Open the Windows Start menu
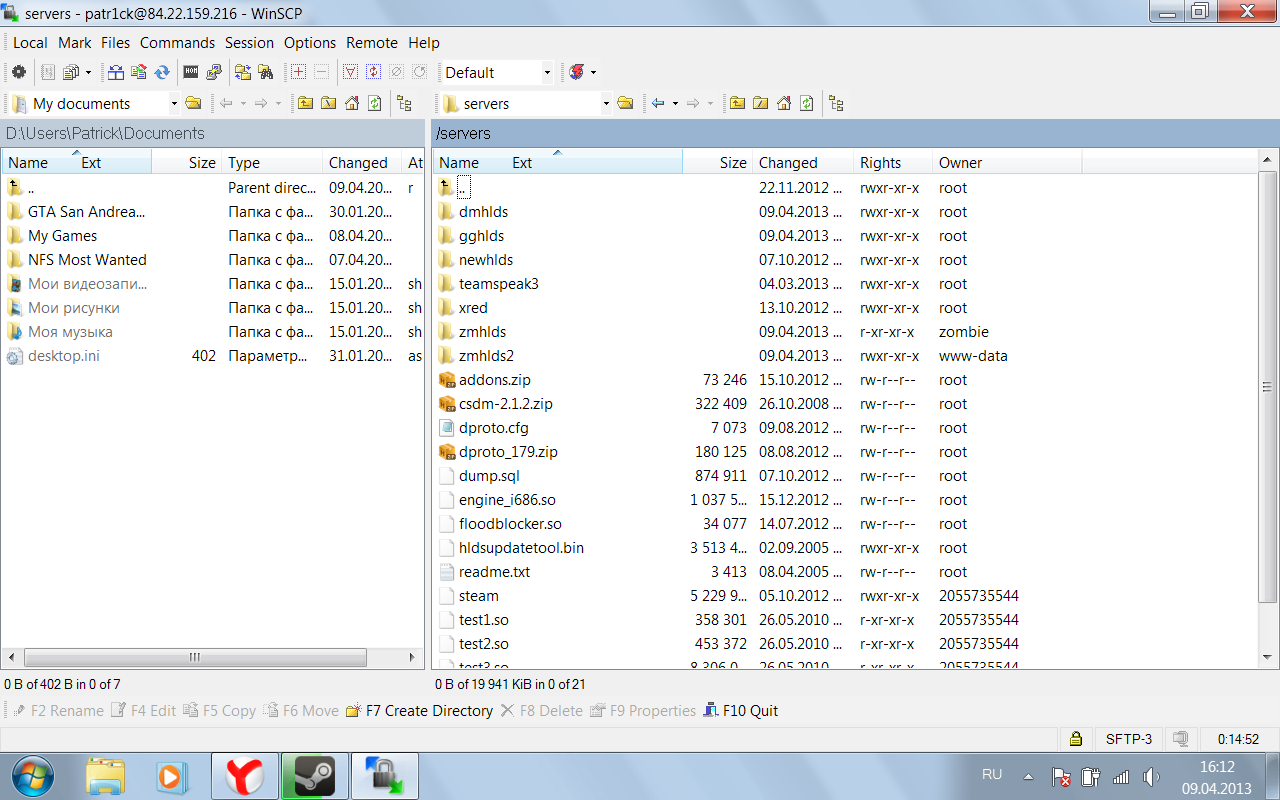The width and height of the screenshot is (1280, 800). (33, 776)
